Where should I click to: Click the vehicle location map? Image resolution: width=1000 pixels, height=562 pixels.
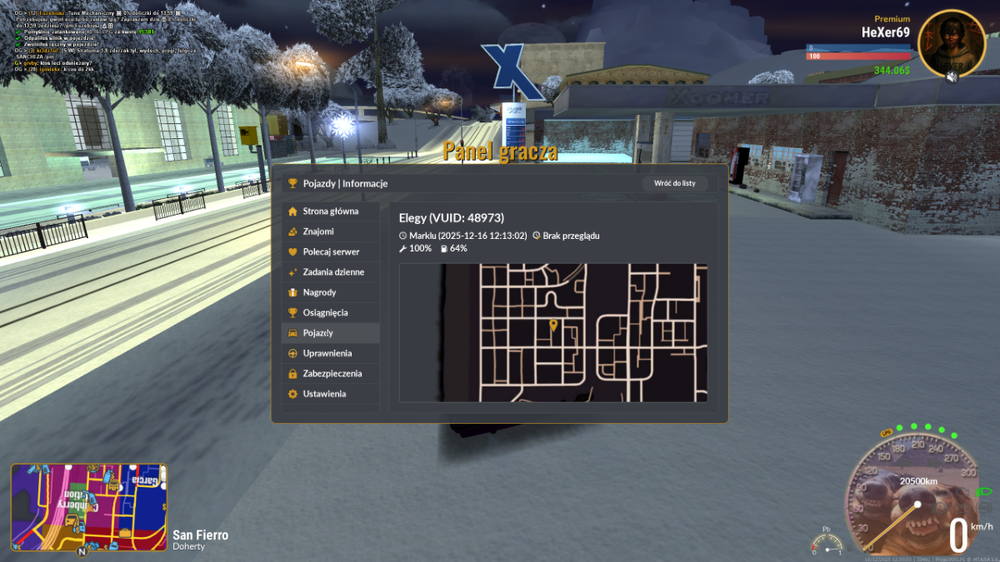553,333
